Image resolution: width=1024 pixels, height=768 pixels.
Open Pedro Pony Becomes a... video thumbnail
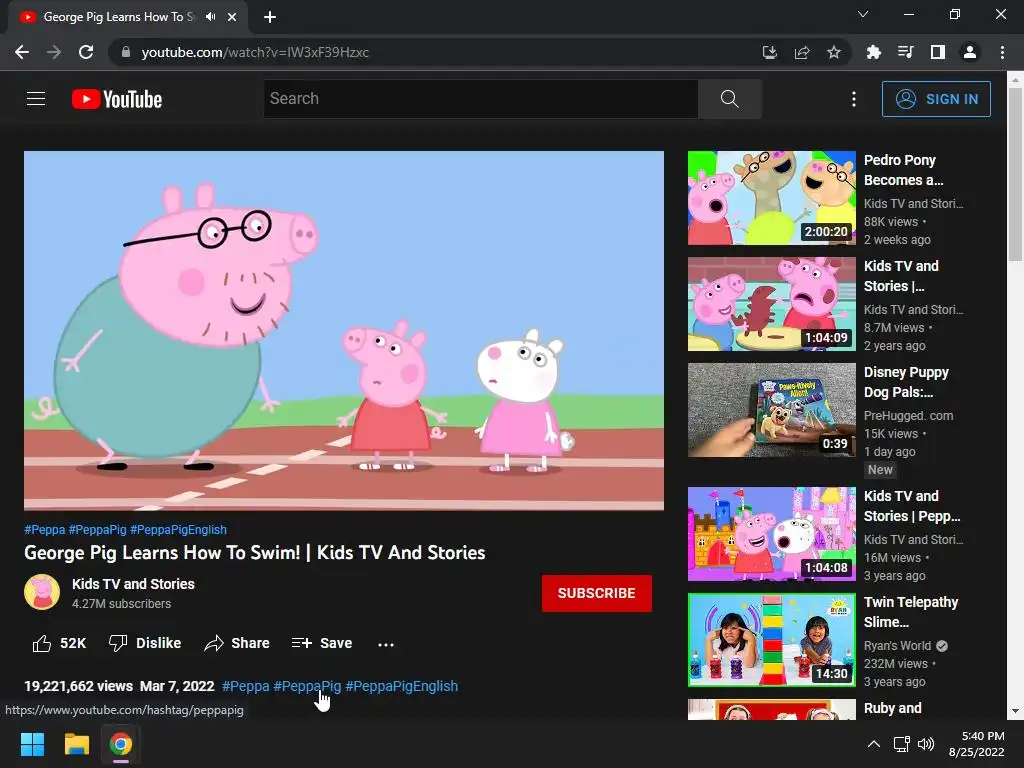click(771, 198)
